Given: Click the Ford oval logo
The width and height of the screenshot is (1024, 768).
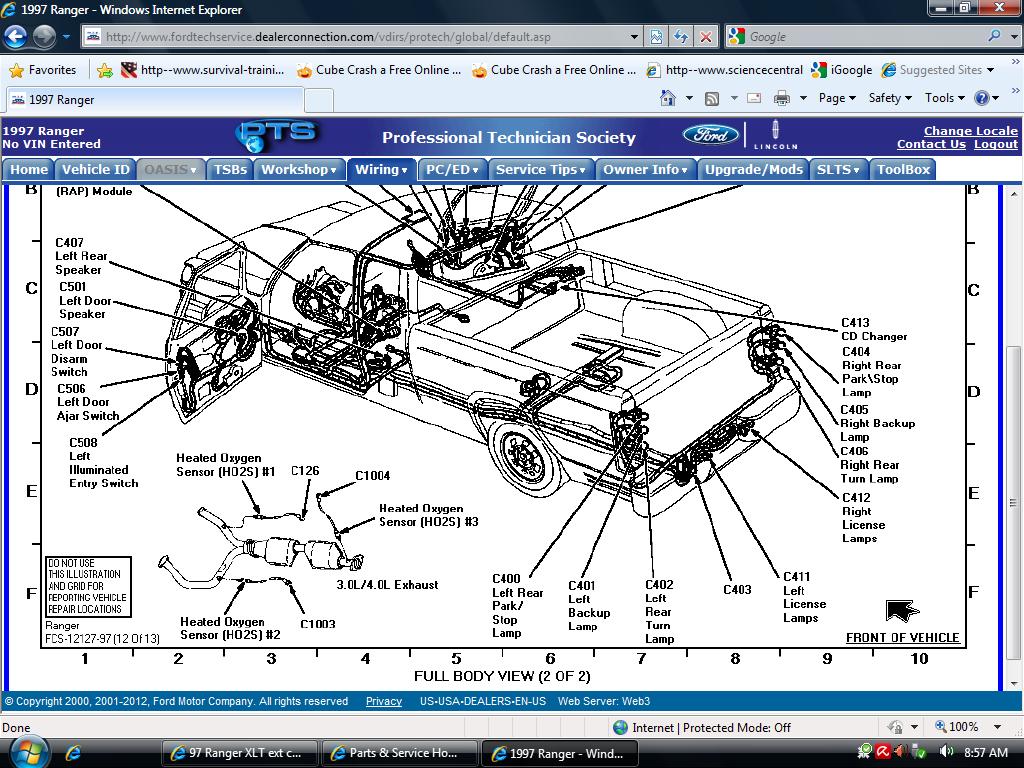Looking at the screenshot, I should (711, 135).
